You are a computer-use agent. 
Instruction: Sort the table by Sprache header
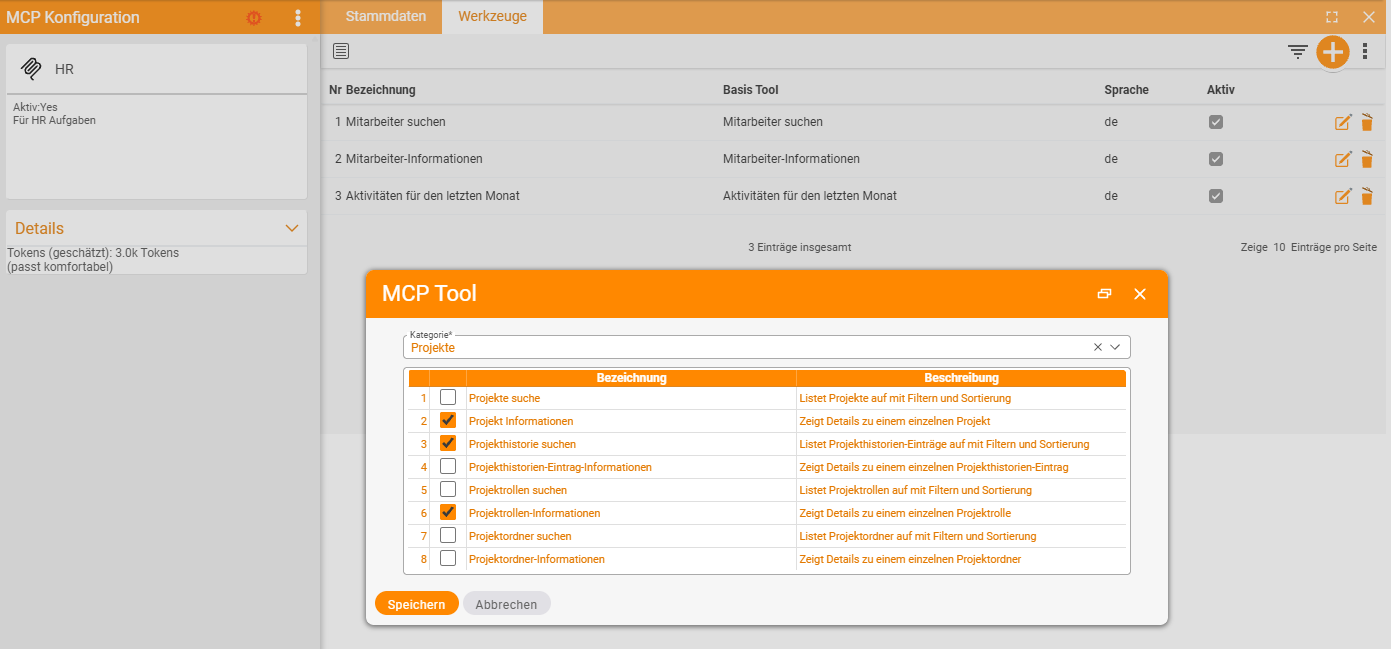pyautogui.click(x=1127, y=90)
